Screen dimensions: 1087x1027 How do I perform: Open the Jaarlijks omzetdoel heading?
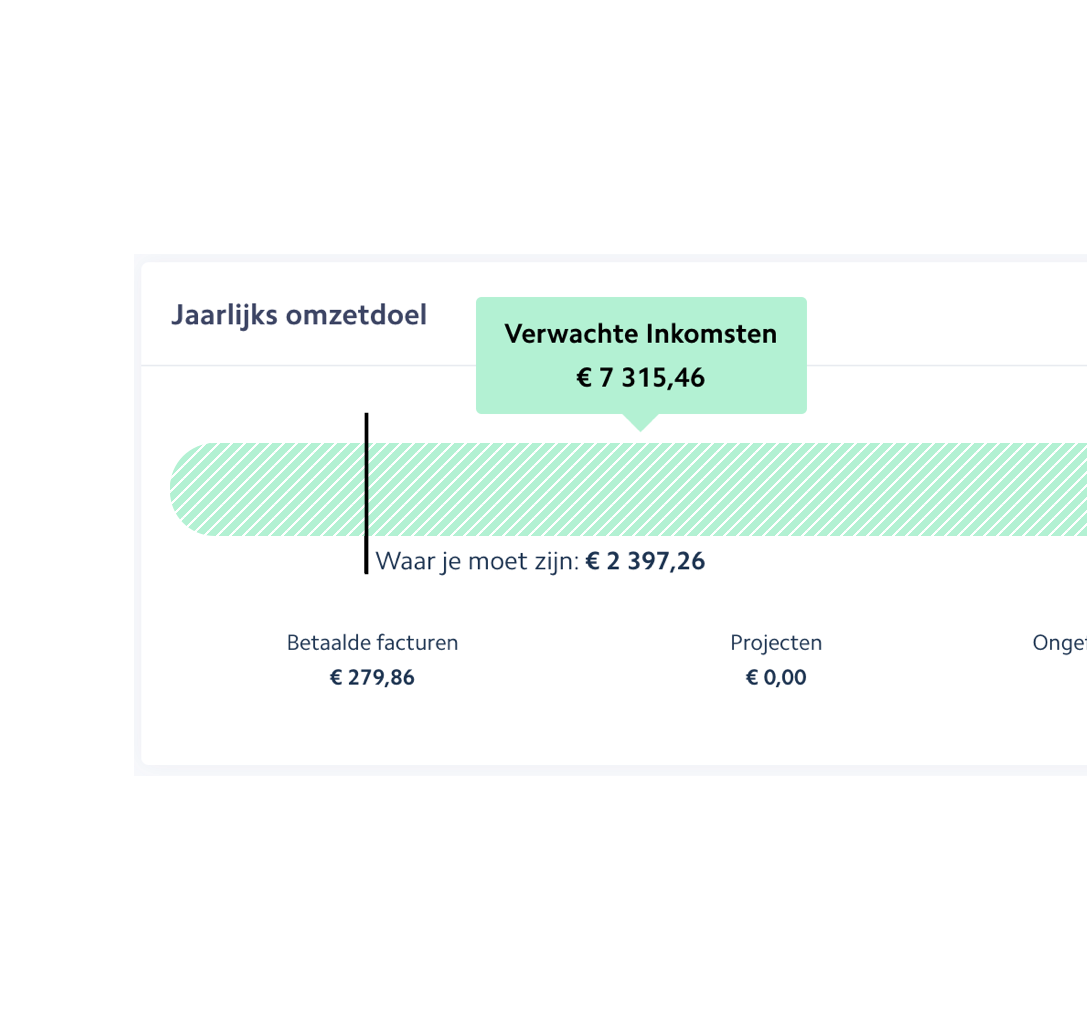pyautogui.click(x=299, y=313)
